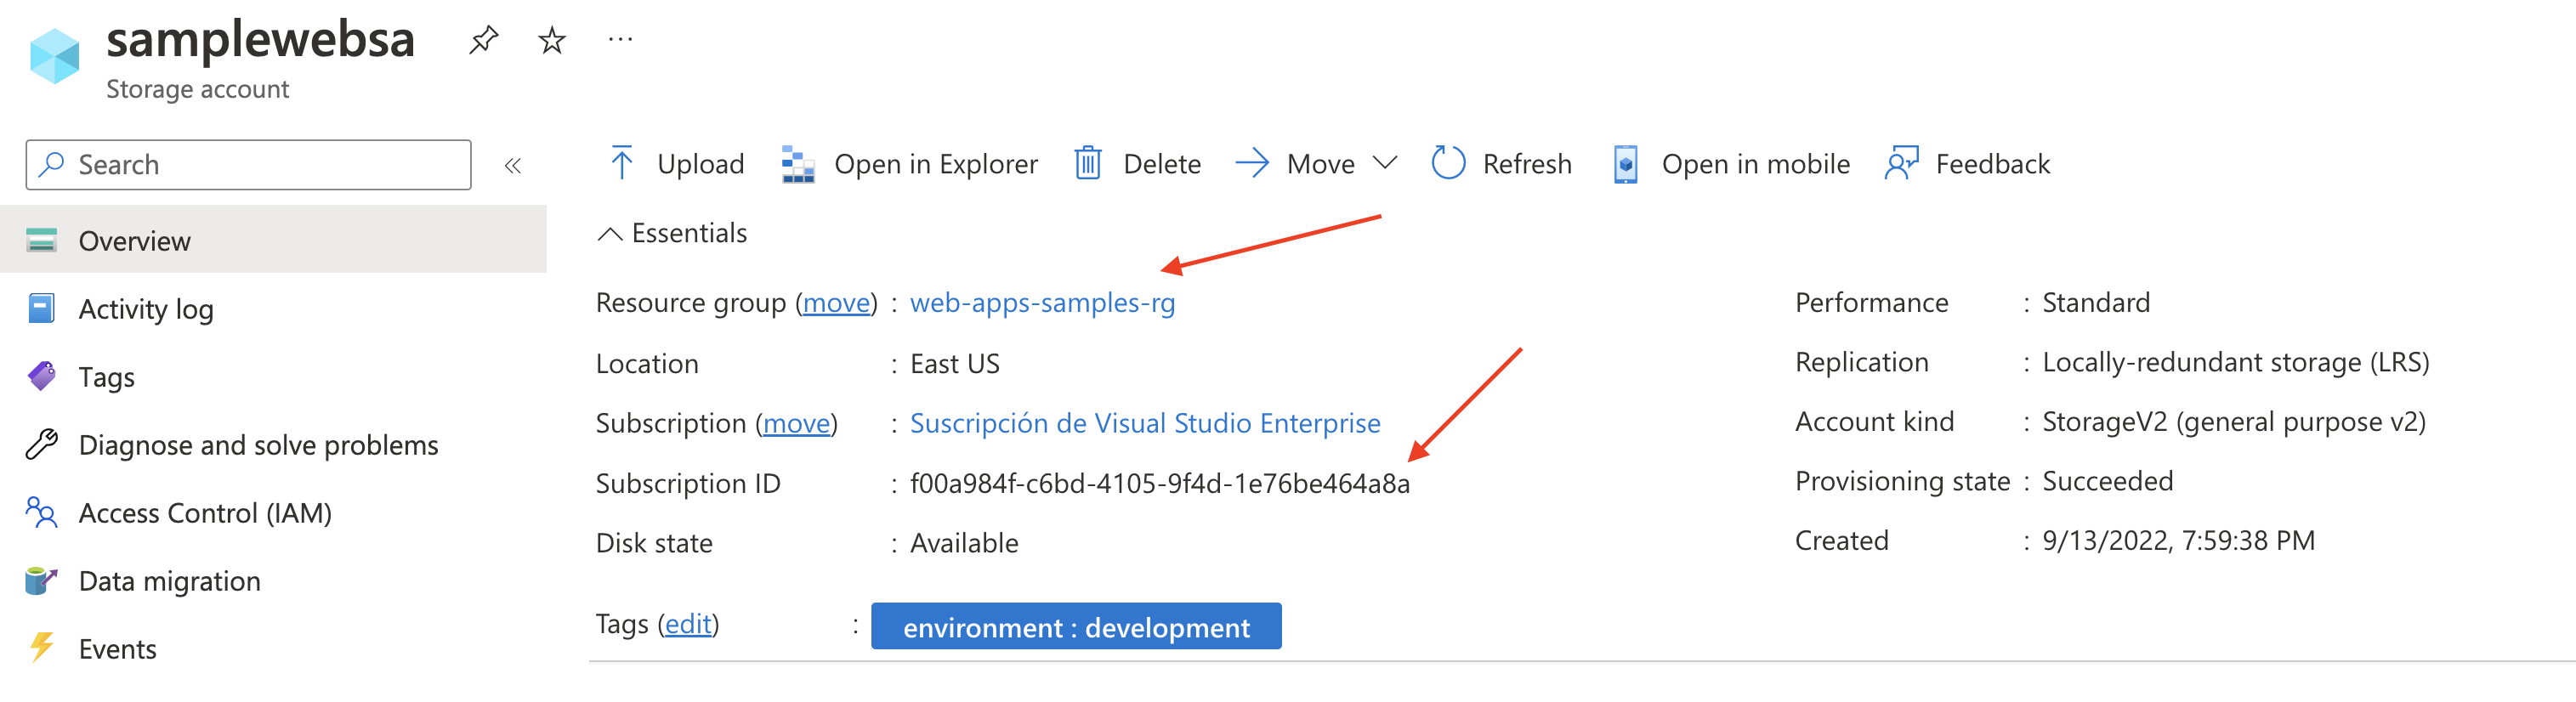Click the created date 9/13/2022 value
Viewport: 2576px width, 702px height.
tap(2178, 541)
